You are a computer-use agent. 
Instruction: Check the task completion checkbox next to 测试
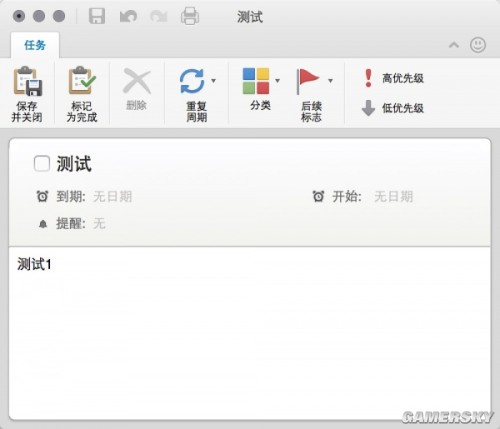click(42, 164)
